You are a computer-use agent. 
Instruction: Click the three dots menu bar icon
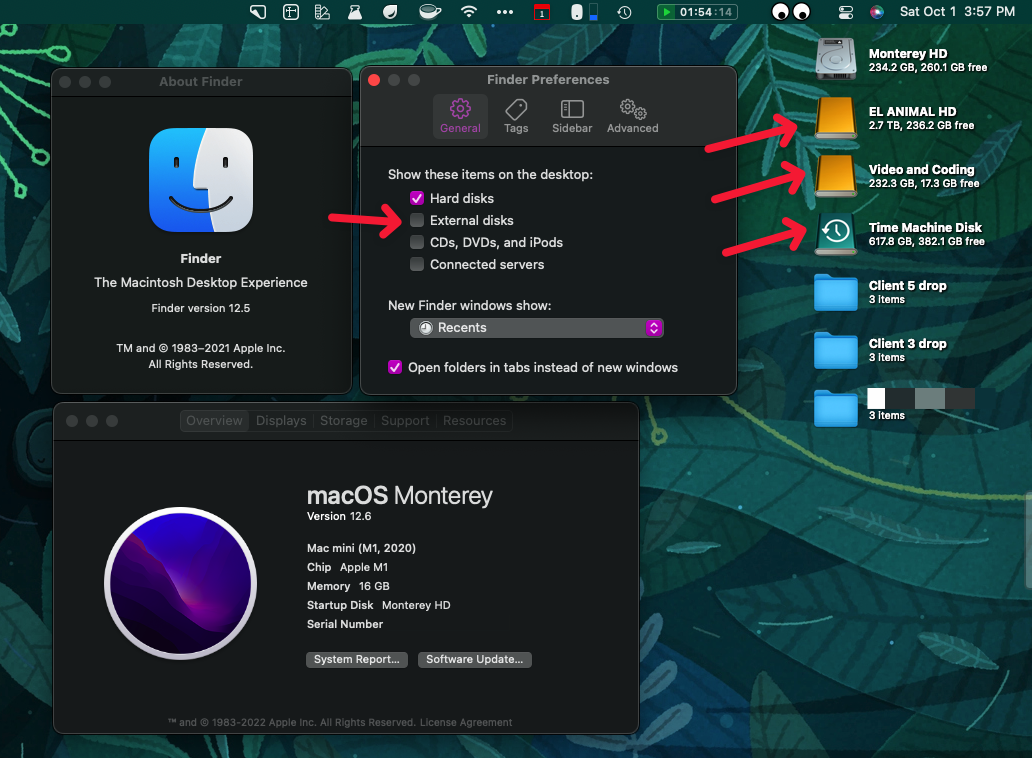pos(505,12)
